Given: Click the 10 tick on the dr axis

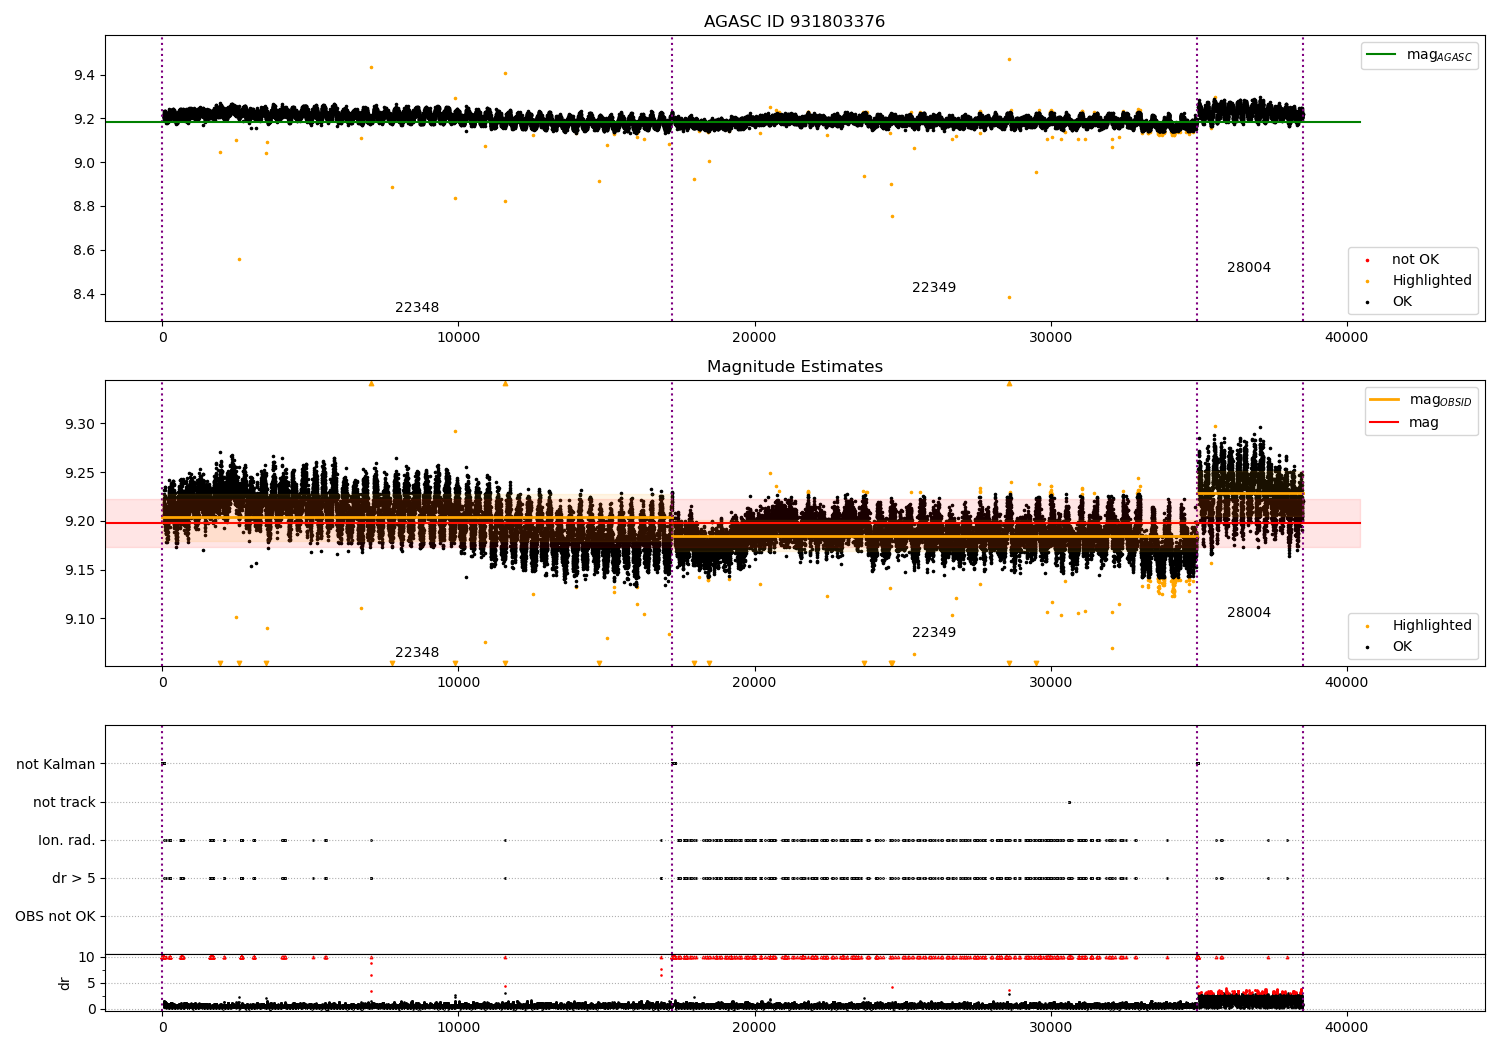Looking at the screenshot, I should click(87, 958).
